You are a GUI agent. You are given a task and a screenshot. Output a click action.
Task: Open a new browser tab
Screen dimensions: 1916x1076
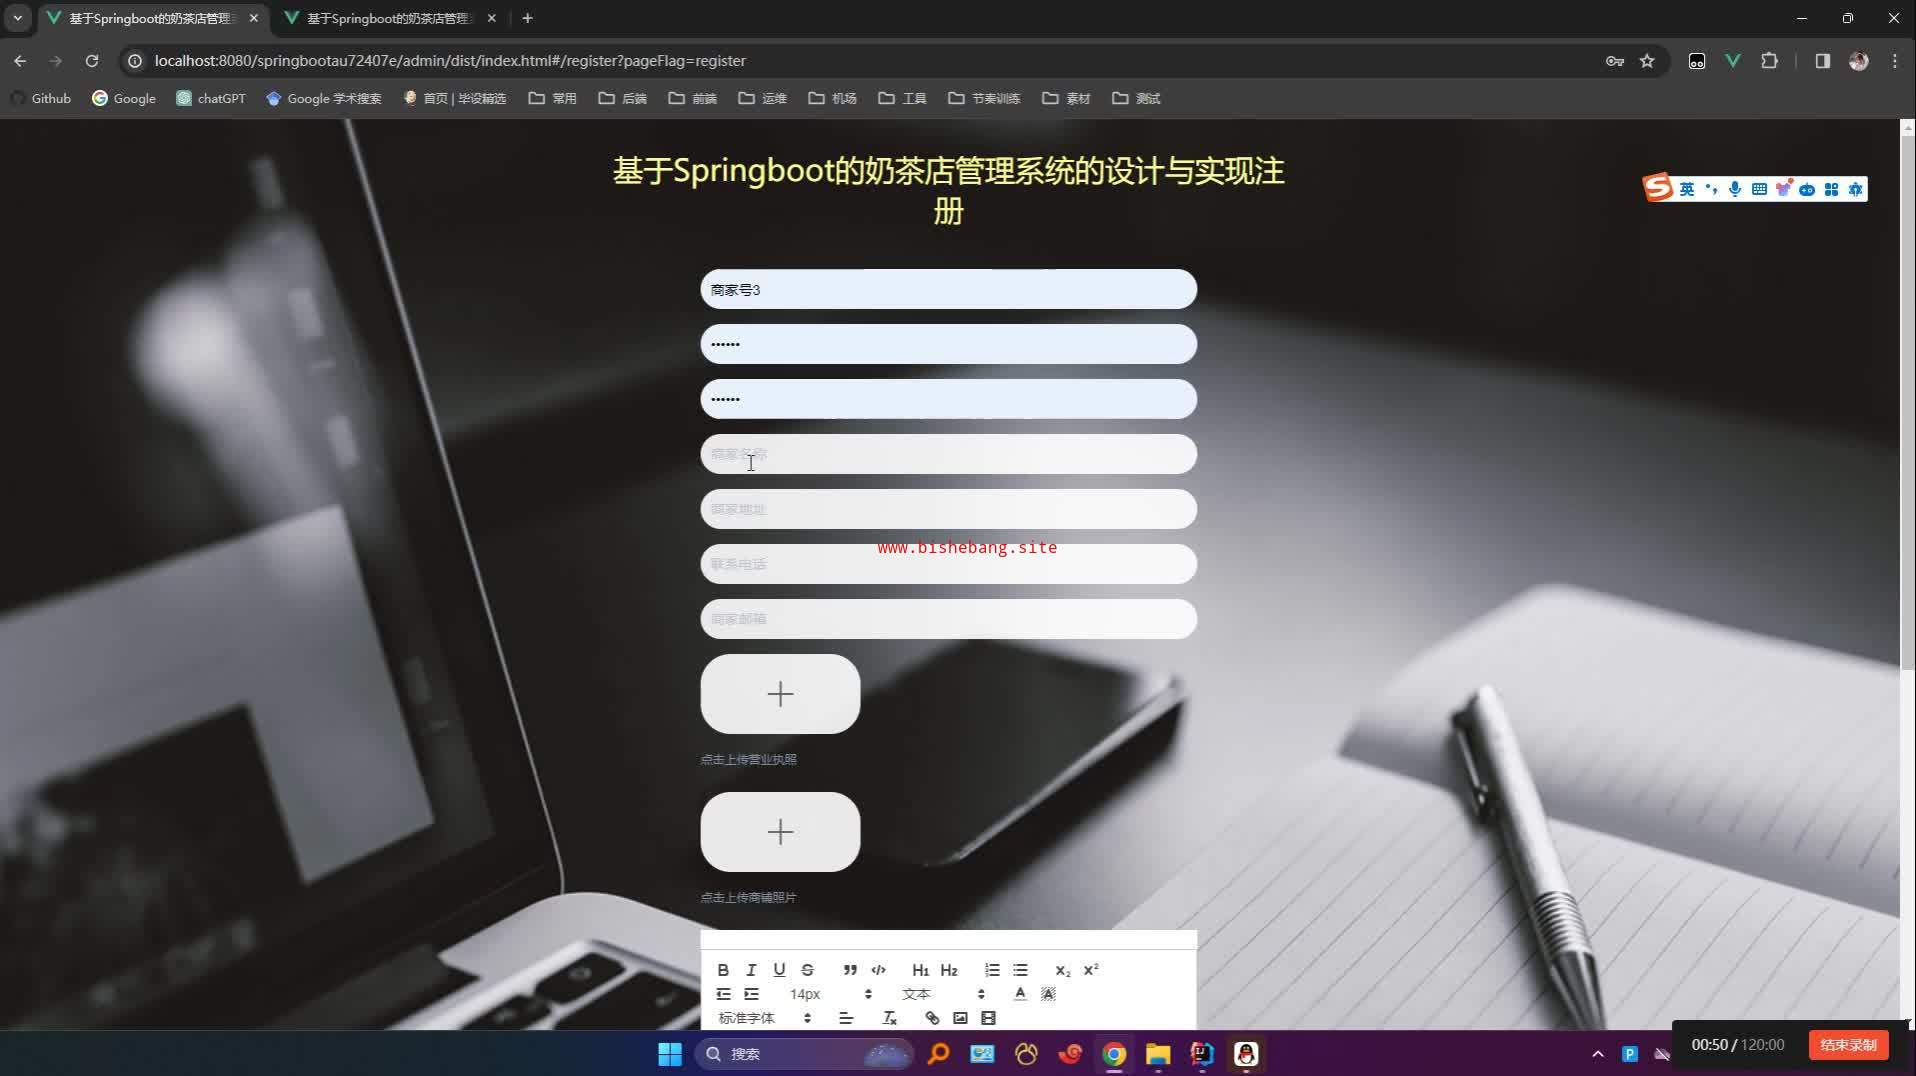tap(527, 18)
